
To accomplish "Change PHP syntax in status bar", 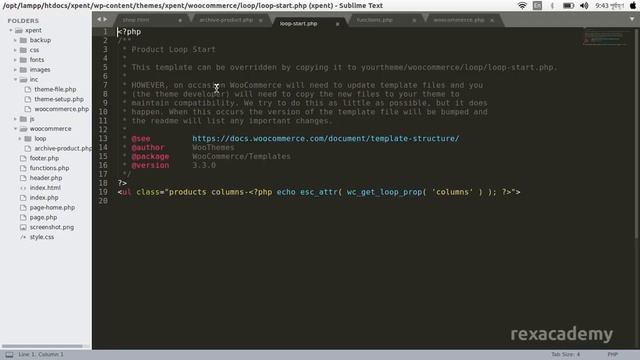I will click(612, 355).
